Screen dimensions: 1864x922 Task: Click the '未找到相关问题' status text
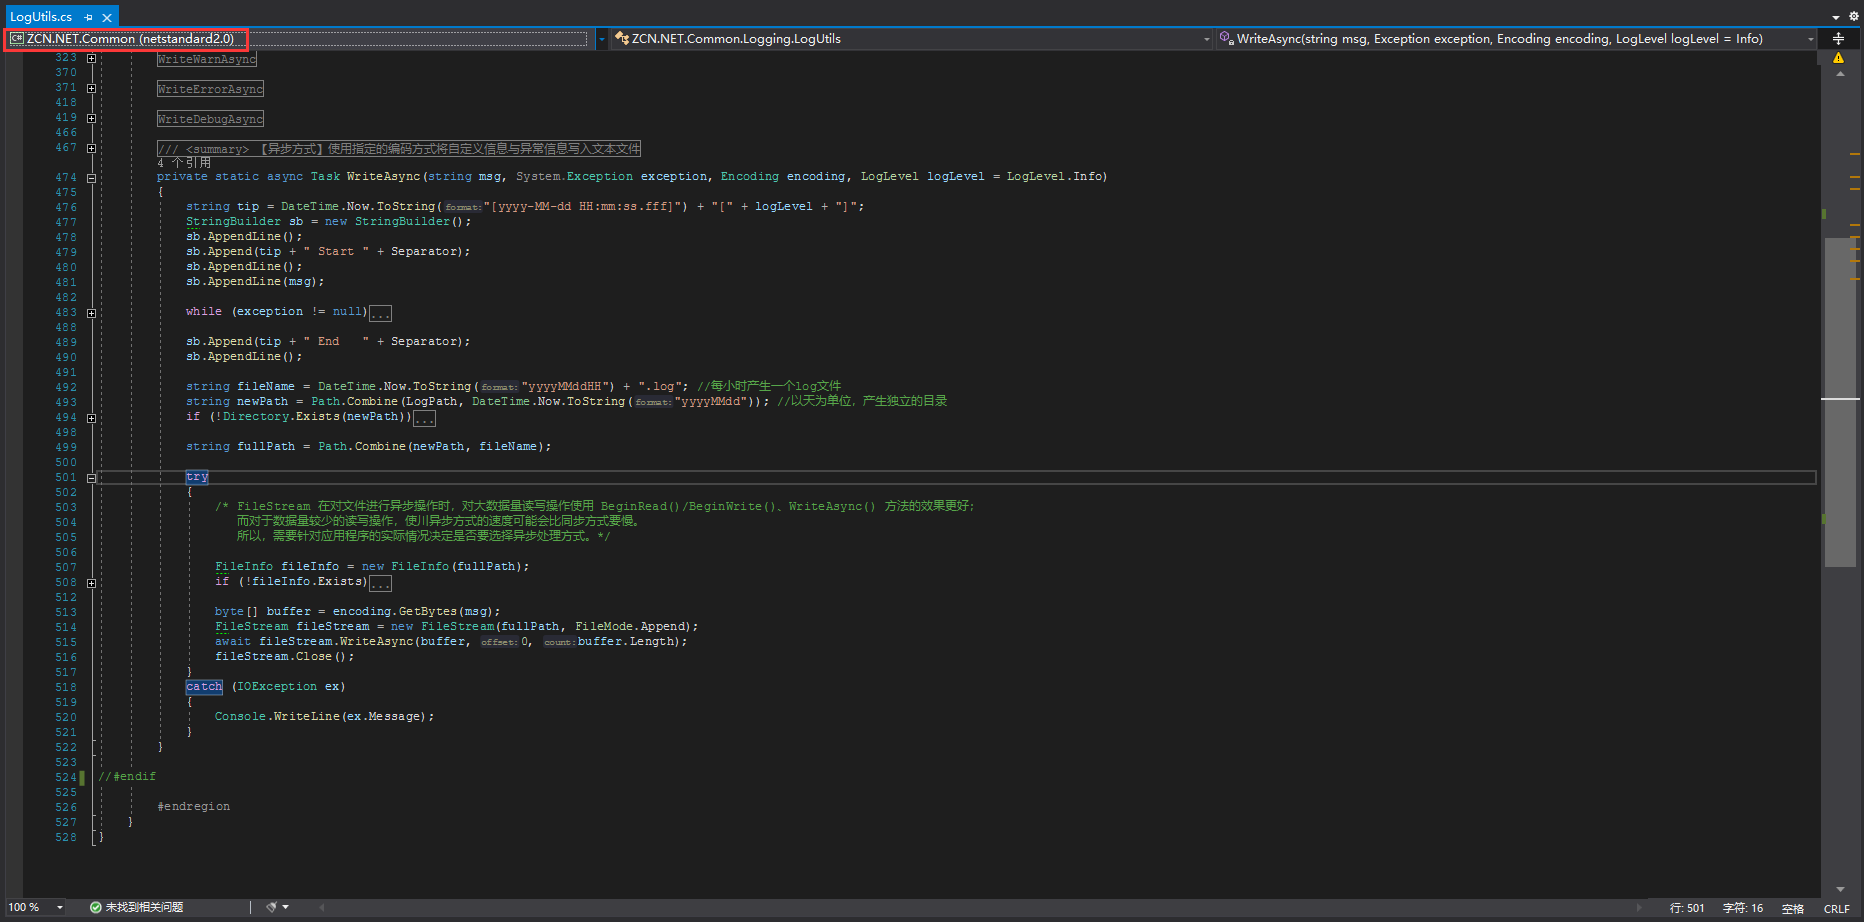(x=144, y=907)
